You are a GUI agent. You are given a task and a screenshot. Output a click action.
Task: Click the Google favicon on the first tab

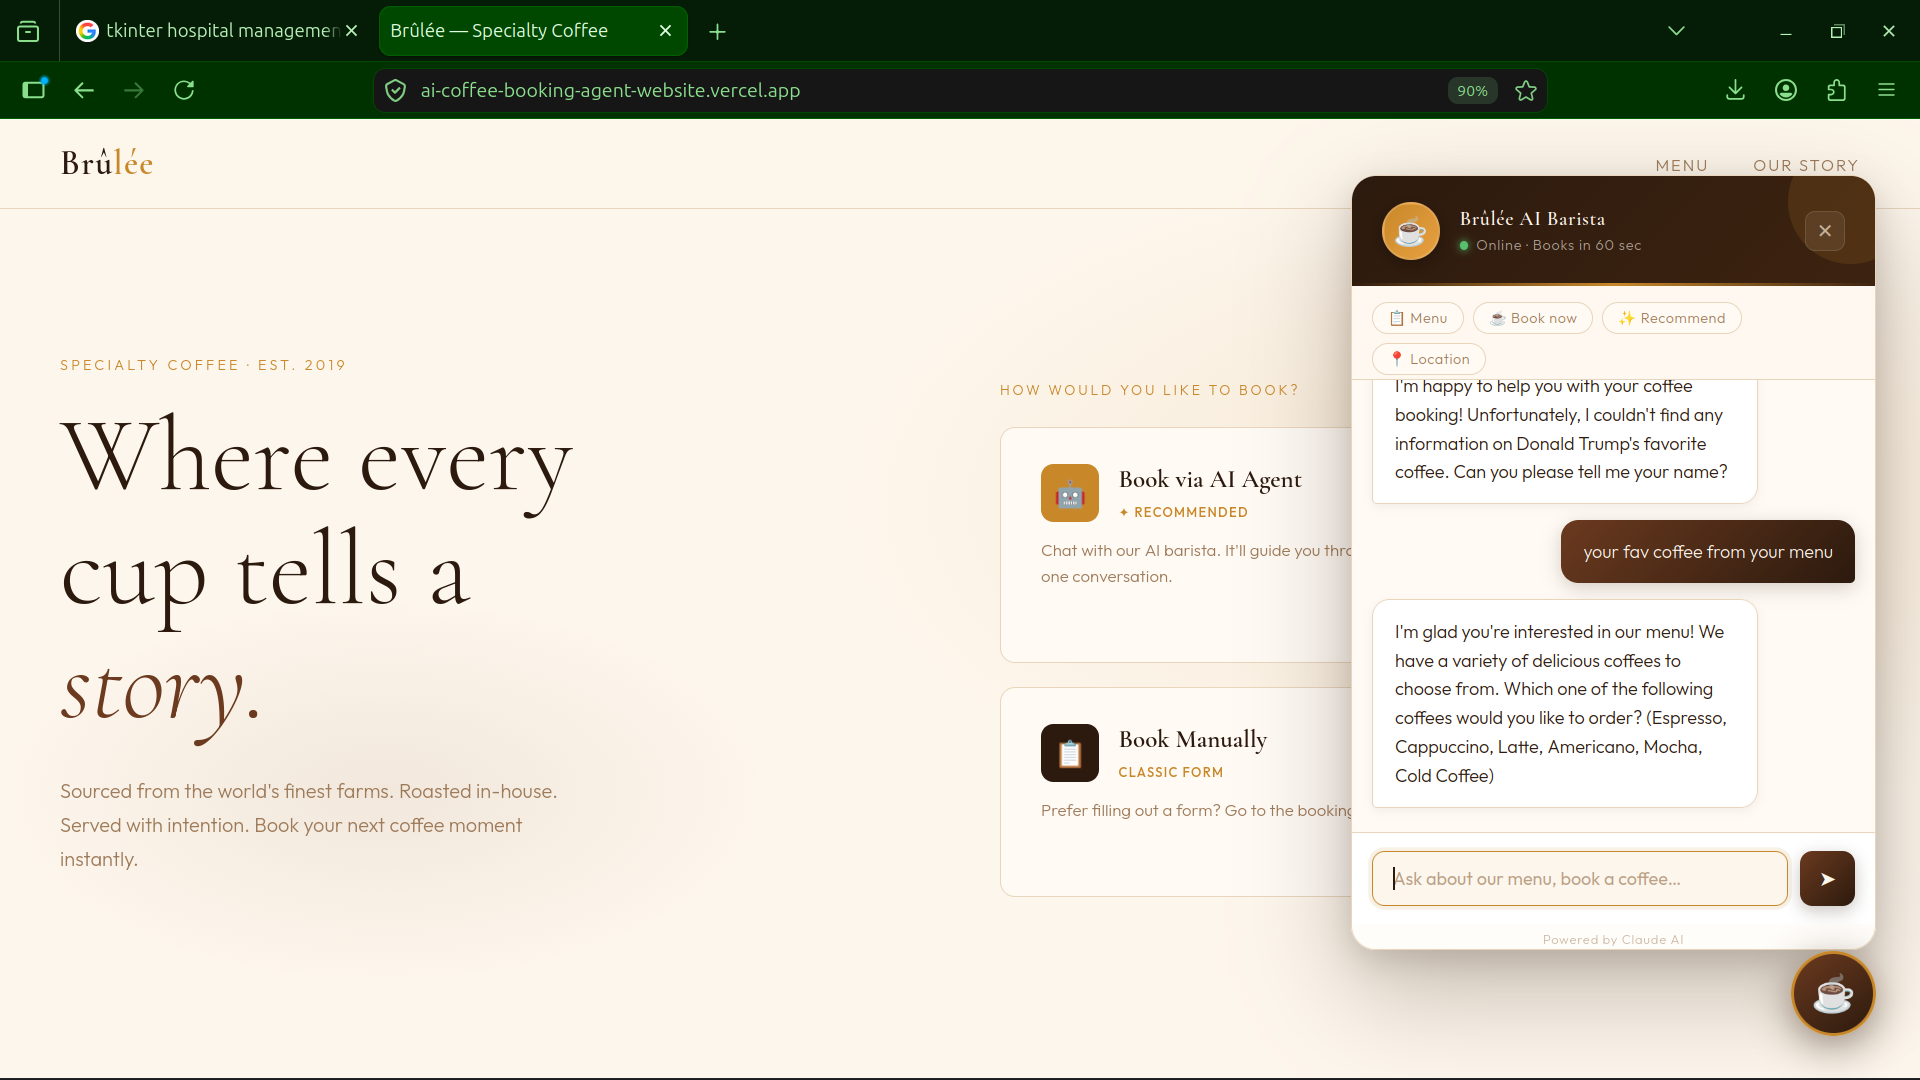click(x=88, y=31)
